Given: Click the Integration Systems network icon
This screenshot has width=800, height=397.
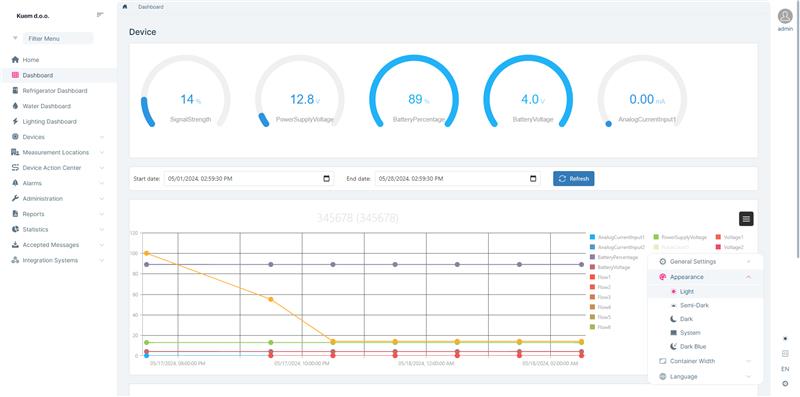Looking at the screenshot, I should coord(15,260).
